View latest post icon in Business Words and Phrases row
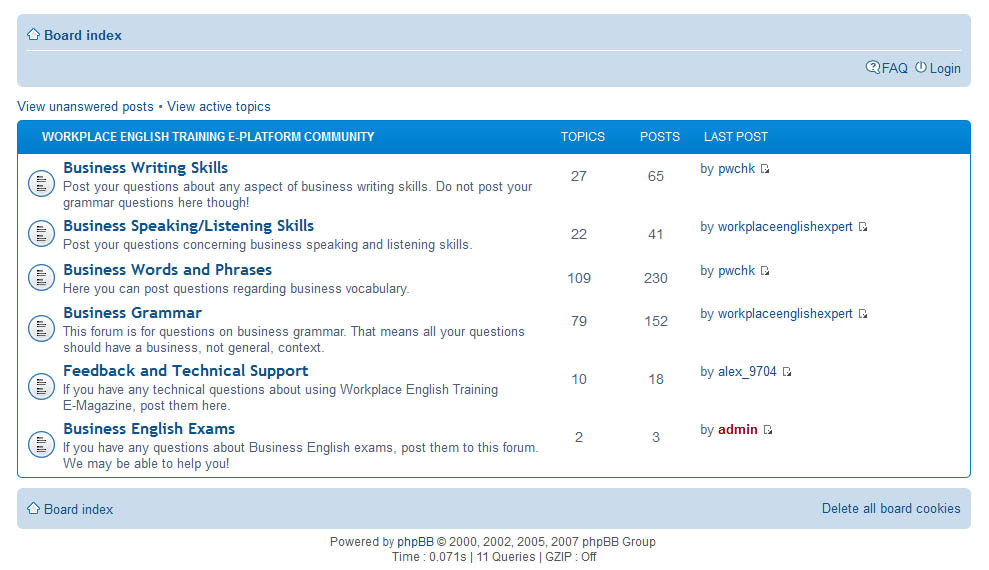The image size is (989, 570). (x=765, y=271)
